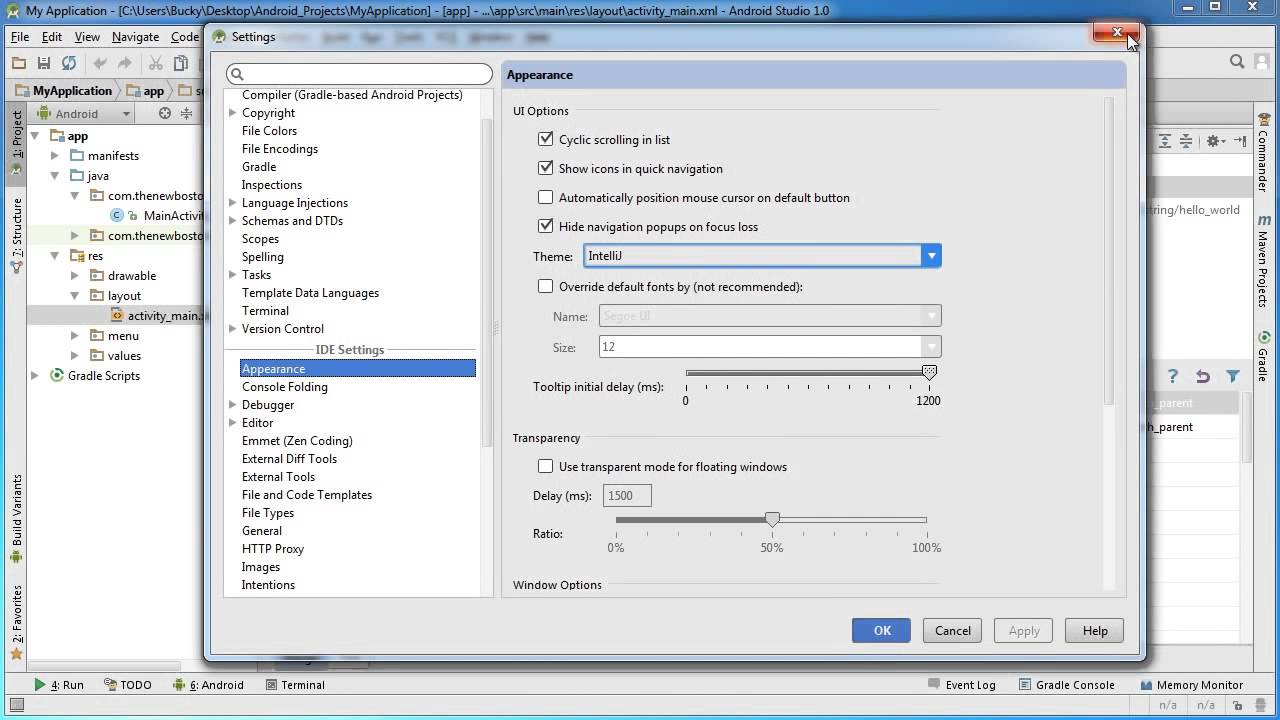Click the filter funnel icon in properties
Viewport: 1280px width, 720px height.
(1233, 376)
